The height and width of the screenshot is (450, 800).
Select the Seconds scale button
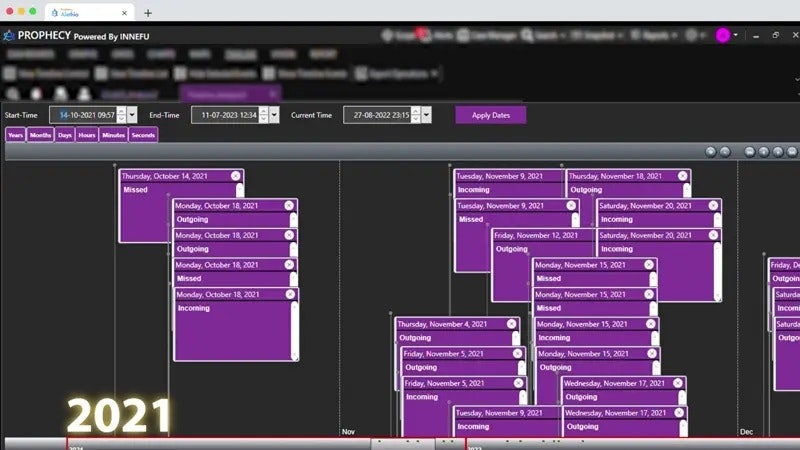143,135
